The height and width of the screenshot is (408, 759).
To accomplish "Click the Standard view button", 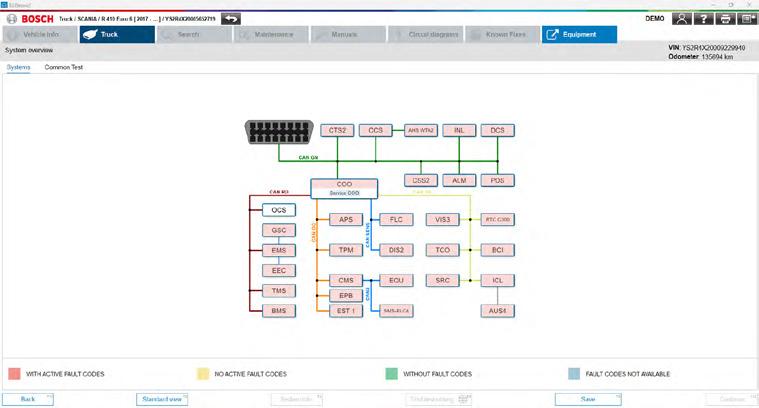I will (x=162, y=399).
